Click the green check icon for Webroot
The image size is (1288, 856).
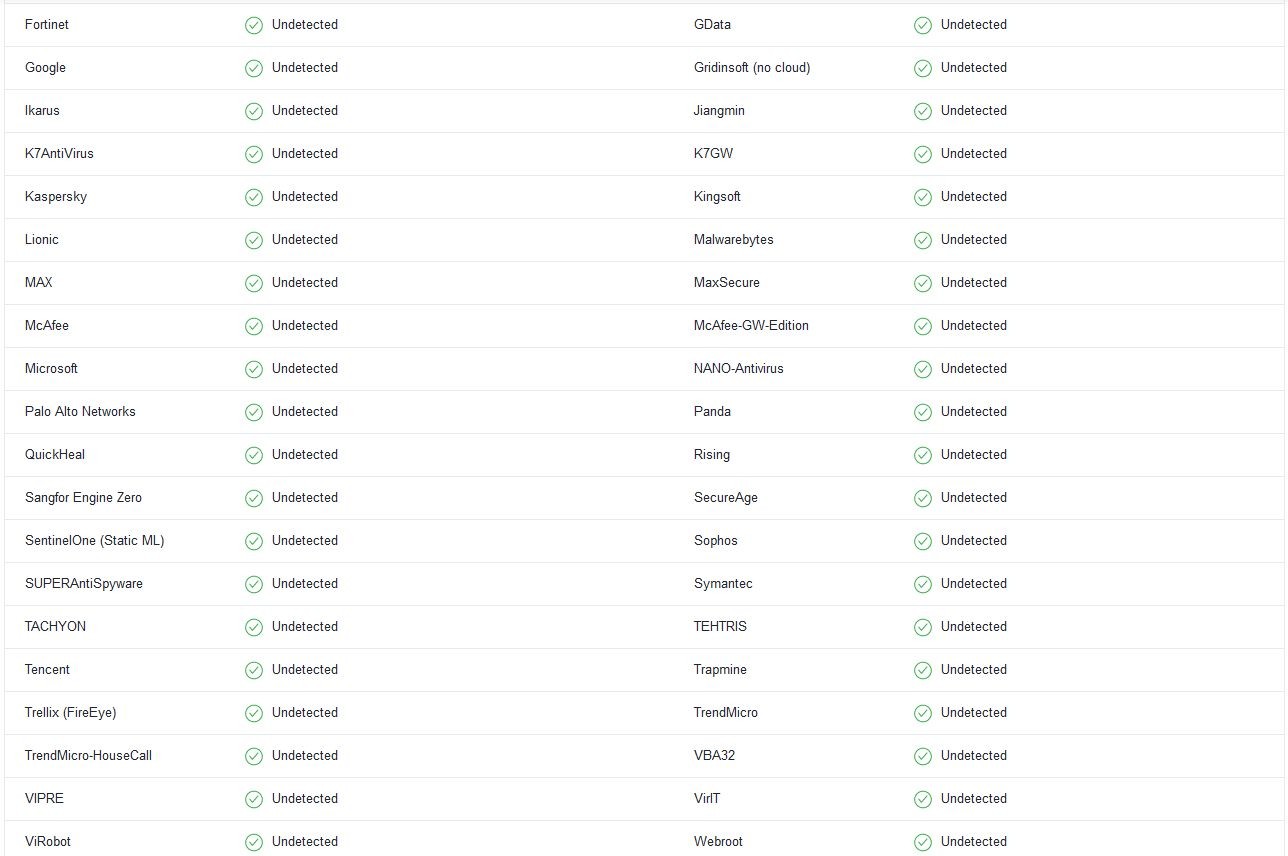coord(923,842)
